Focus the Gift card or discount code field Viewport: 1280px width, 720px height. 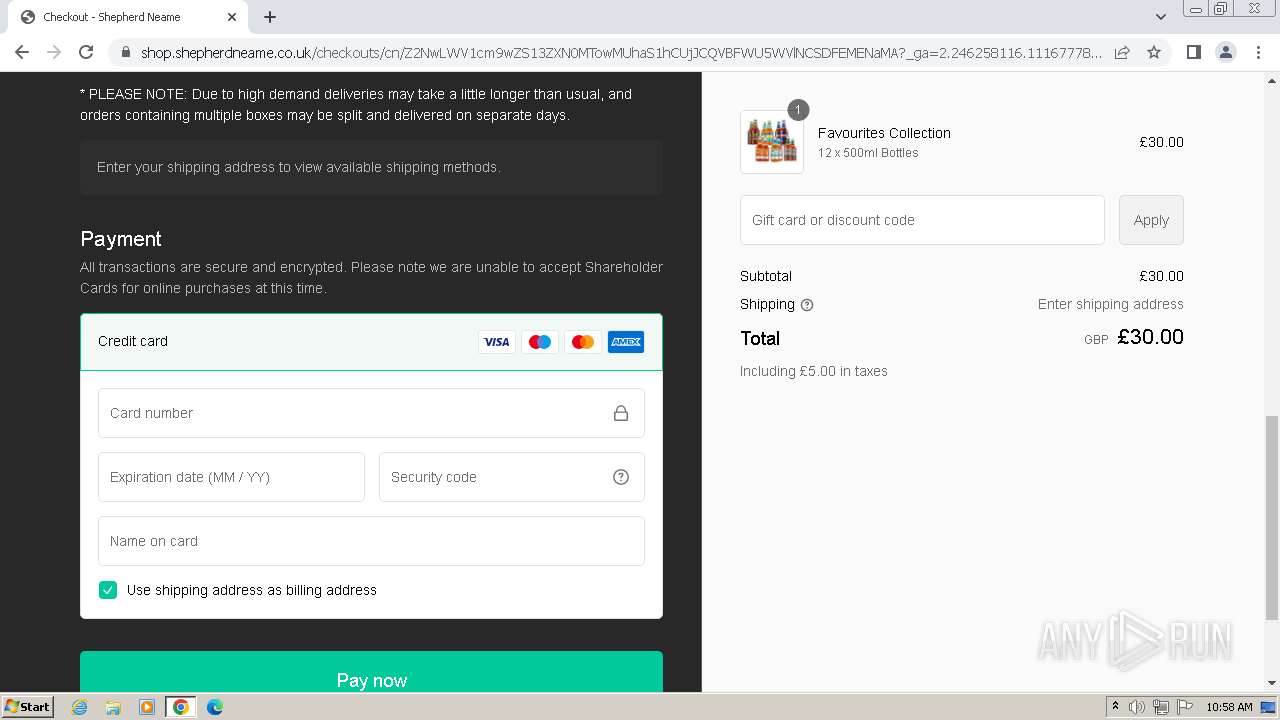(x=922, y=220)
